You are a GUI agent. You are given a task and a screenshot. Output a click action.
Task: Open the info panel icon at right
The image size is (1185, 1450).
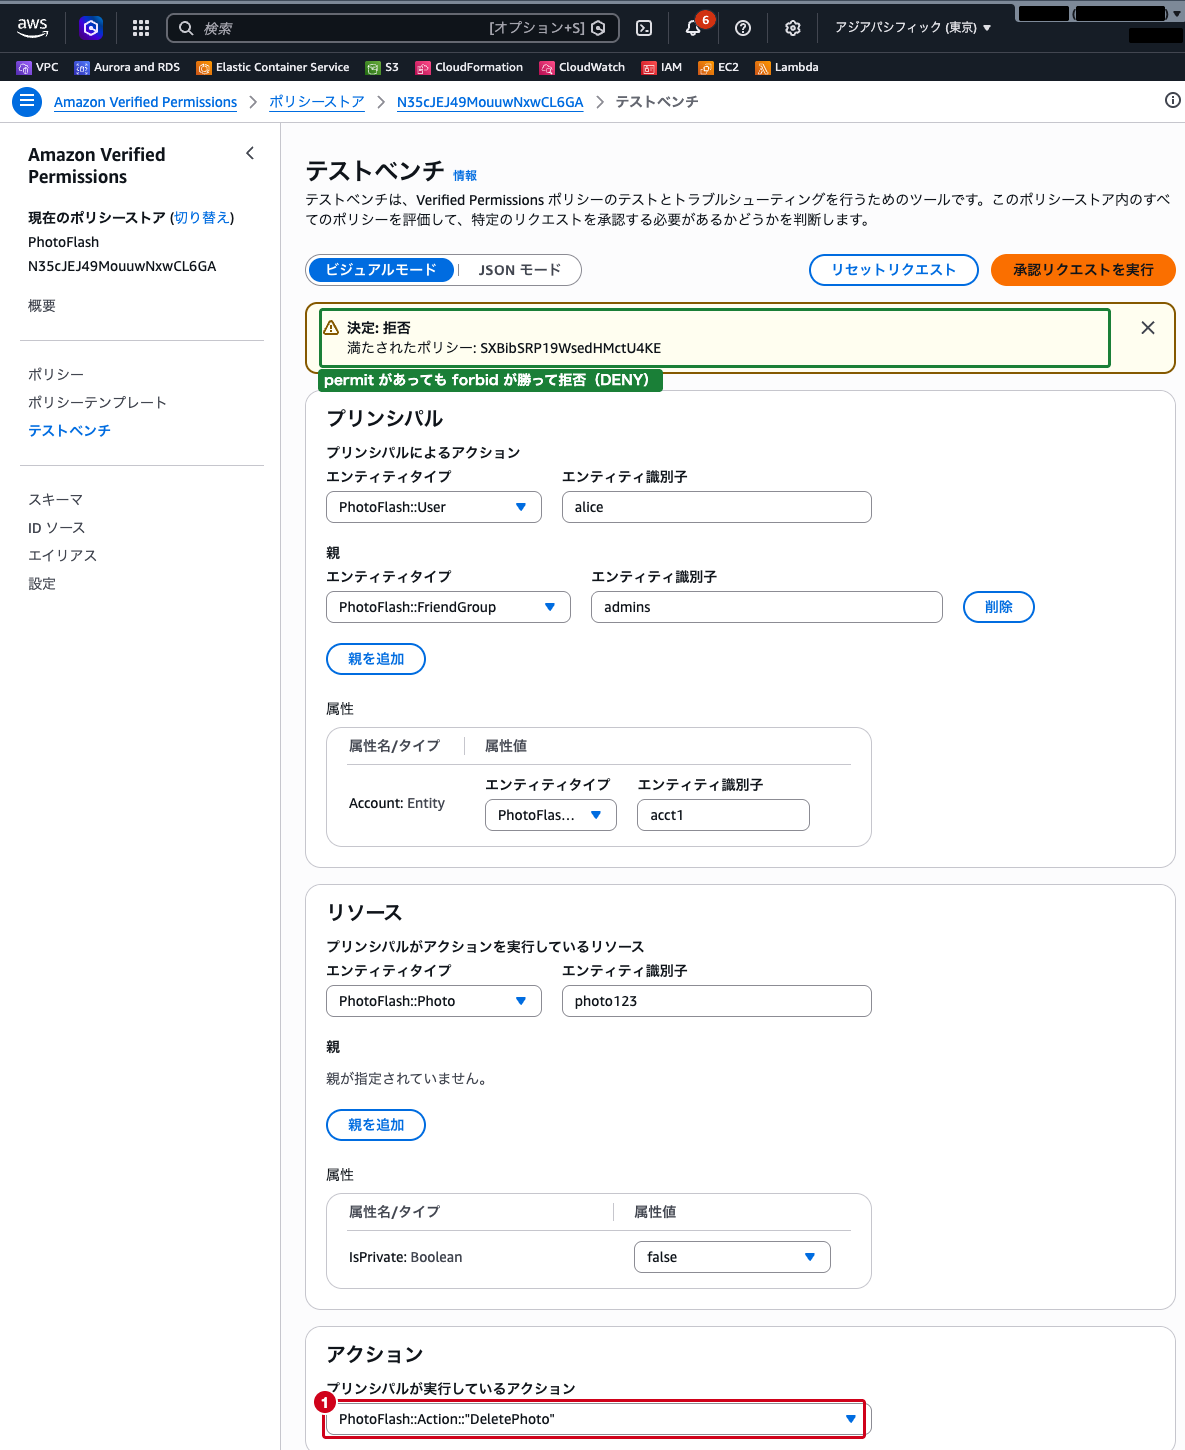click(1172, 100)
